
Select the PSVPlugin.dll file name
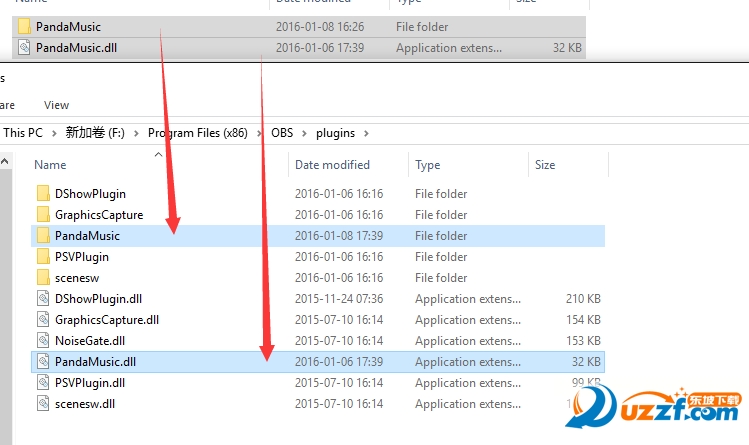click(x=90, y=383)
